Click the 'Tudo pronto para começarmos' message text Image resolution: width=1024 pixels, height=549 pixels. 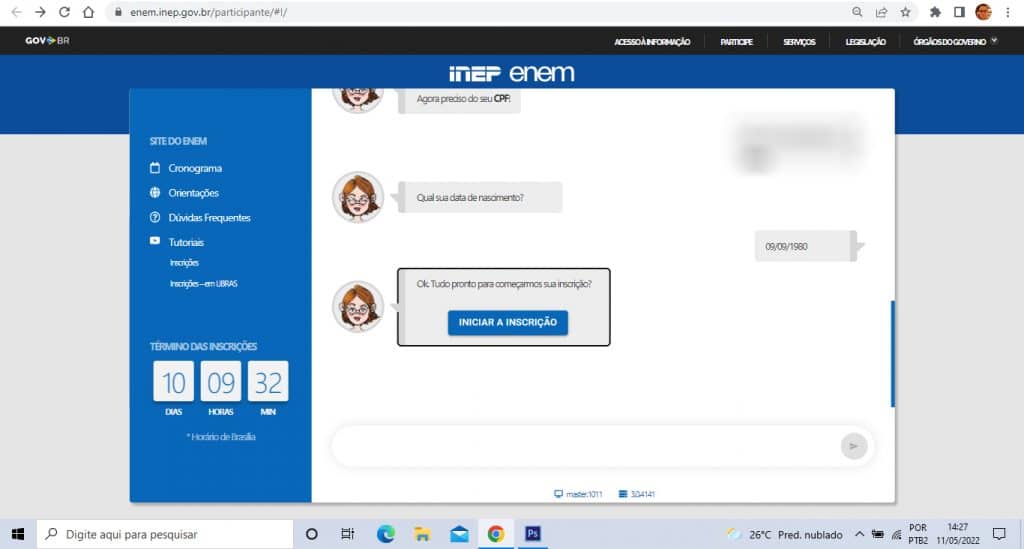(x=504, y=284)
